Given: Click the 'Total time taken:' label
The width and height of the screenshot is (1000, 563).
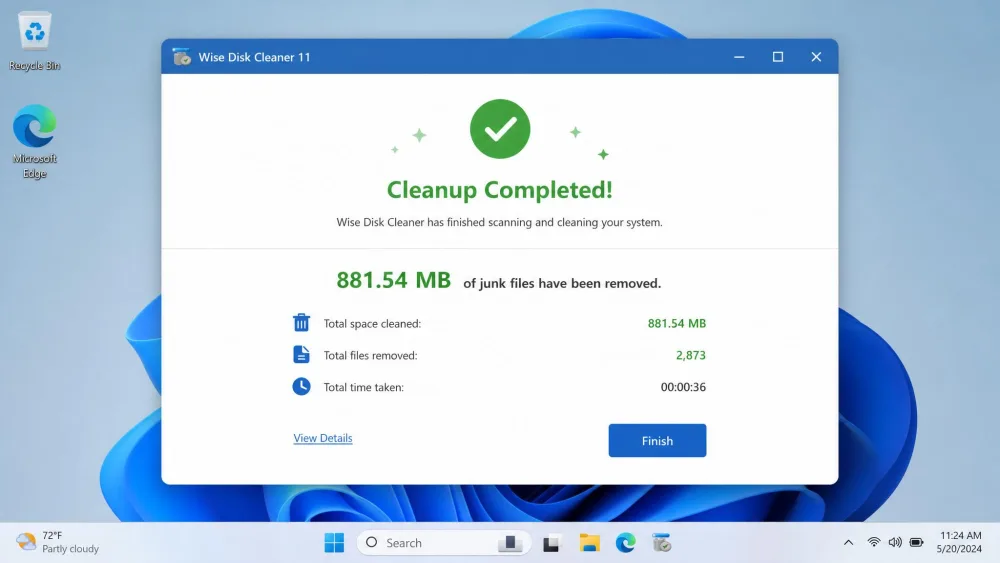Looking at the screenshot, I should (x=364, y=387).
